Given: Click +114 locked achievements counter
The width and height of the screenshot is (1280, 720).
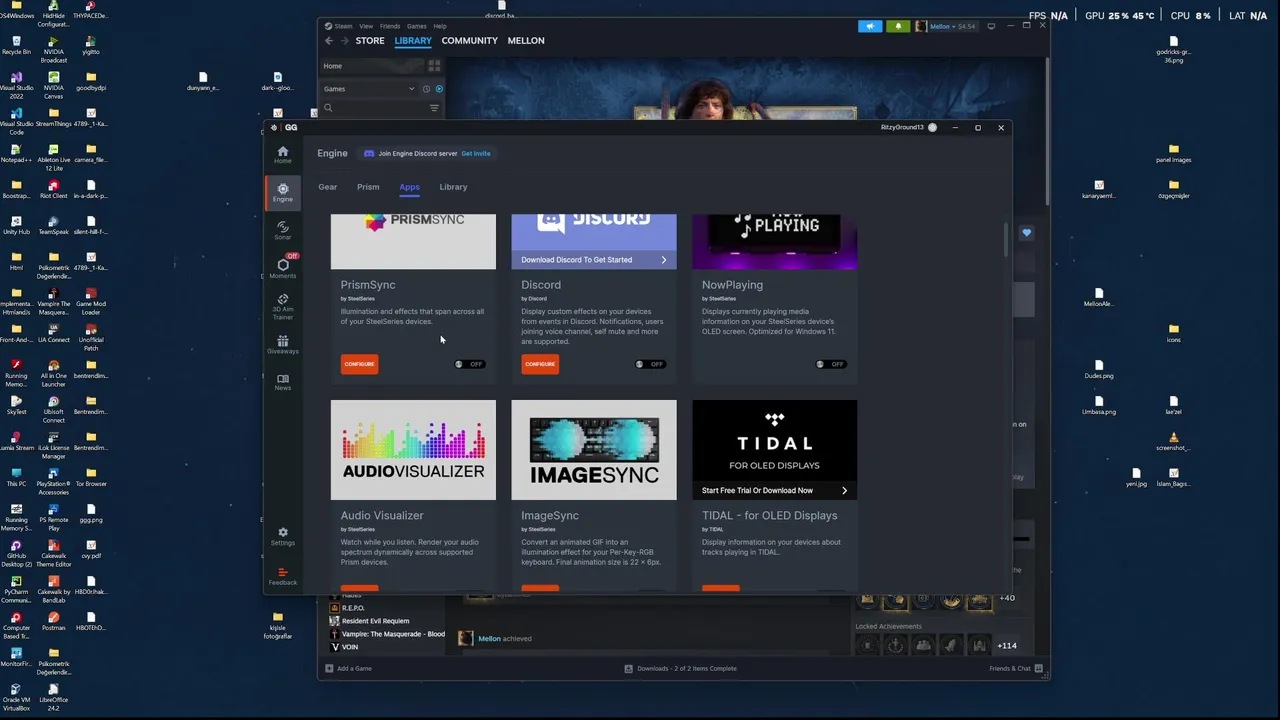Looking at the screenshot, I should click(1007, 646).
